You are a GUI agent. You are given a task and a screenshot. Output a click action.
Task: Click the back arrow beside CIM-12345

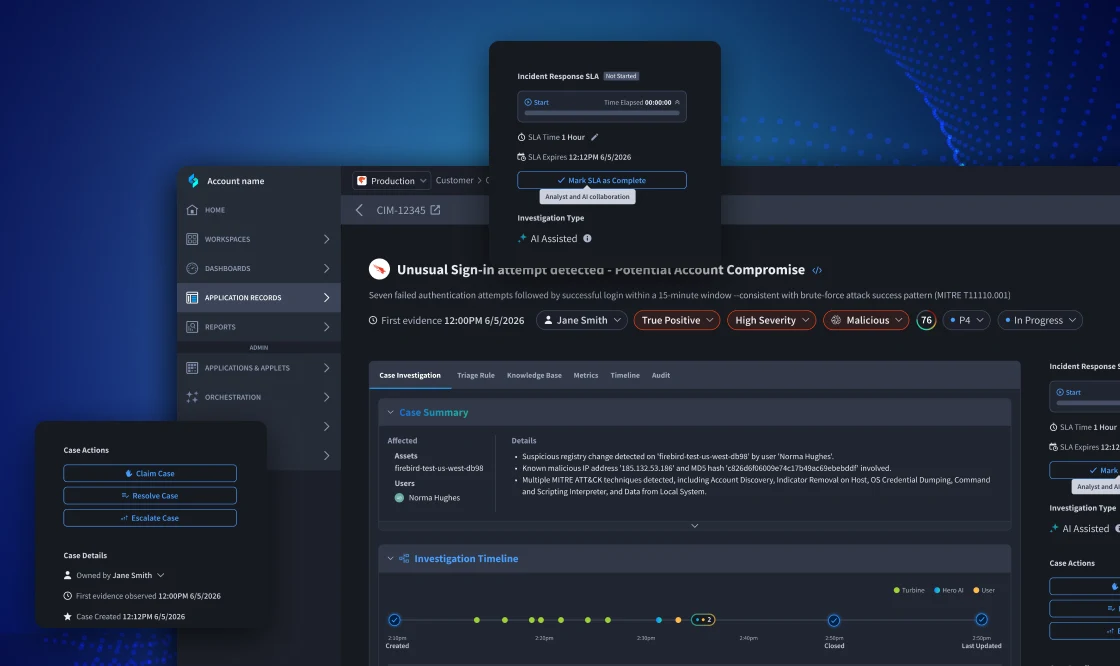(359, 210)
